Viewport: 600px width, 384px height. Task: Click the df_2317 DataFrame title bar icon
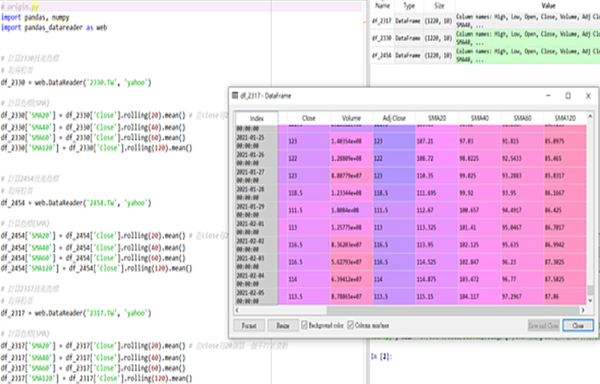tap(235, 96)
